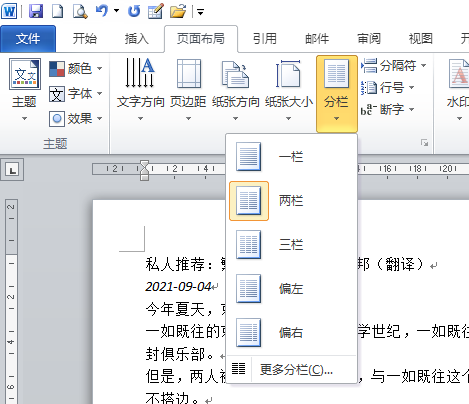
Task: Choose 两栏 two column layout
Action: coord(291,201)
